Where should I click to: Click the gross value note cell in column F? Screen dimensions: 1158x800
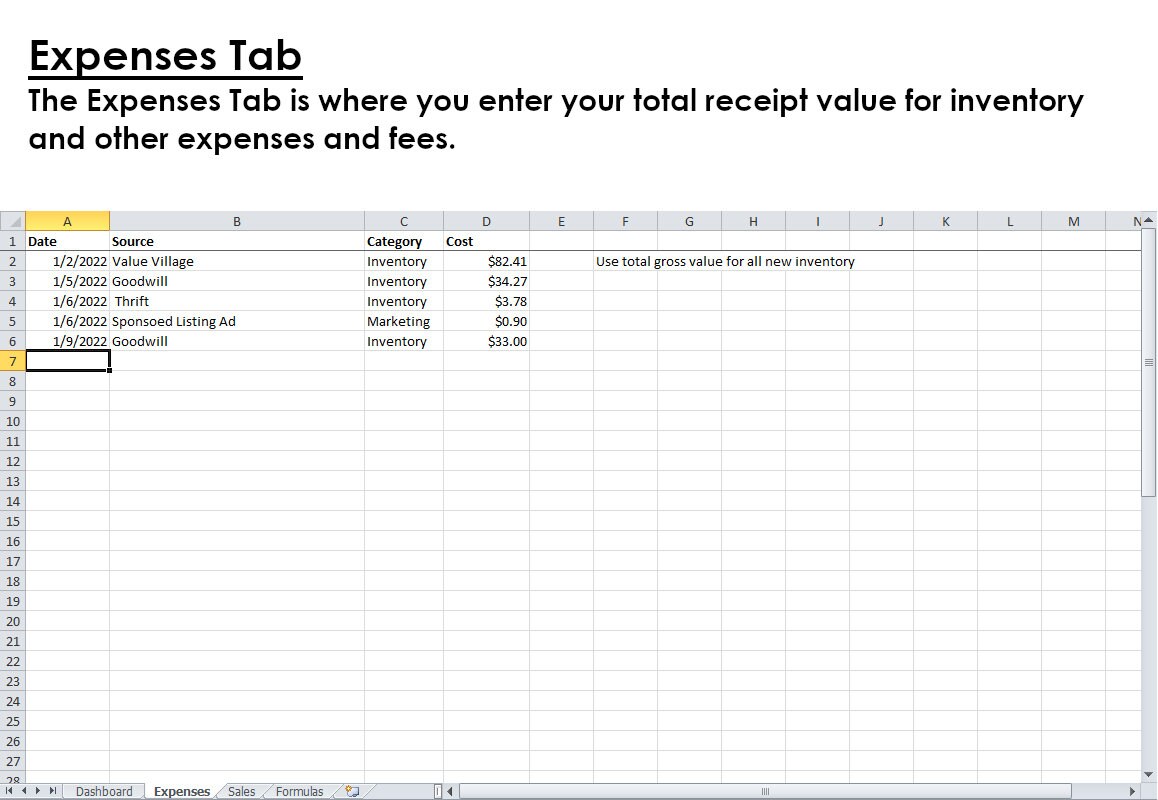coord(625,261)
